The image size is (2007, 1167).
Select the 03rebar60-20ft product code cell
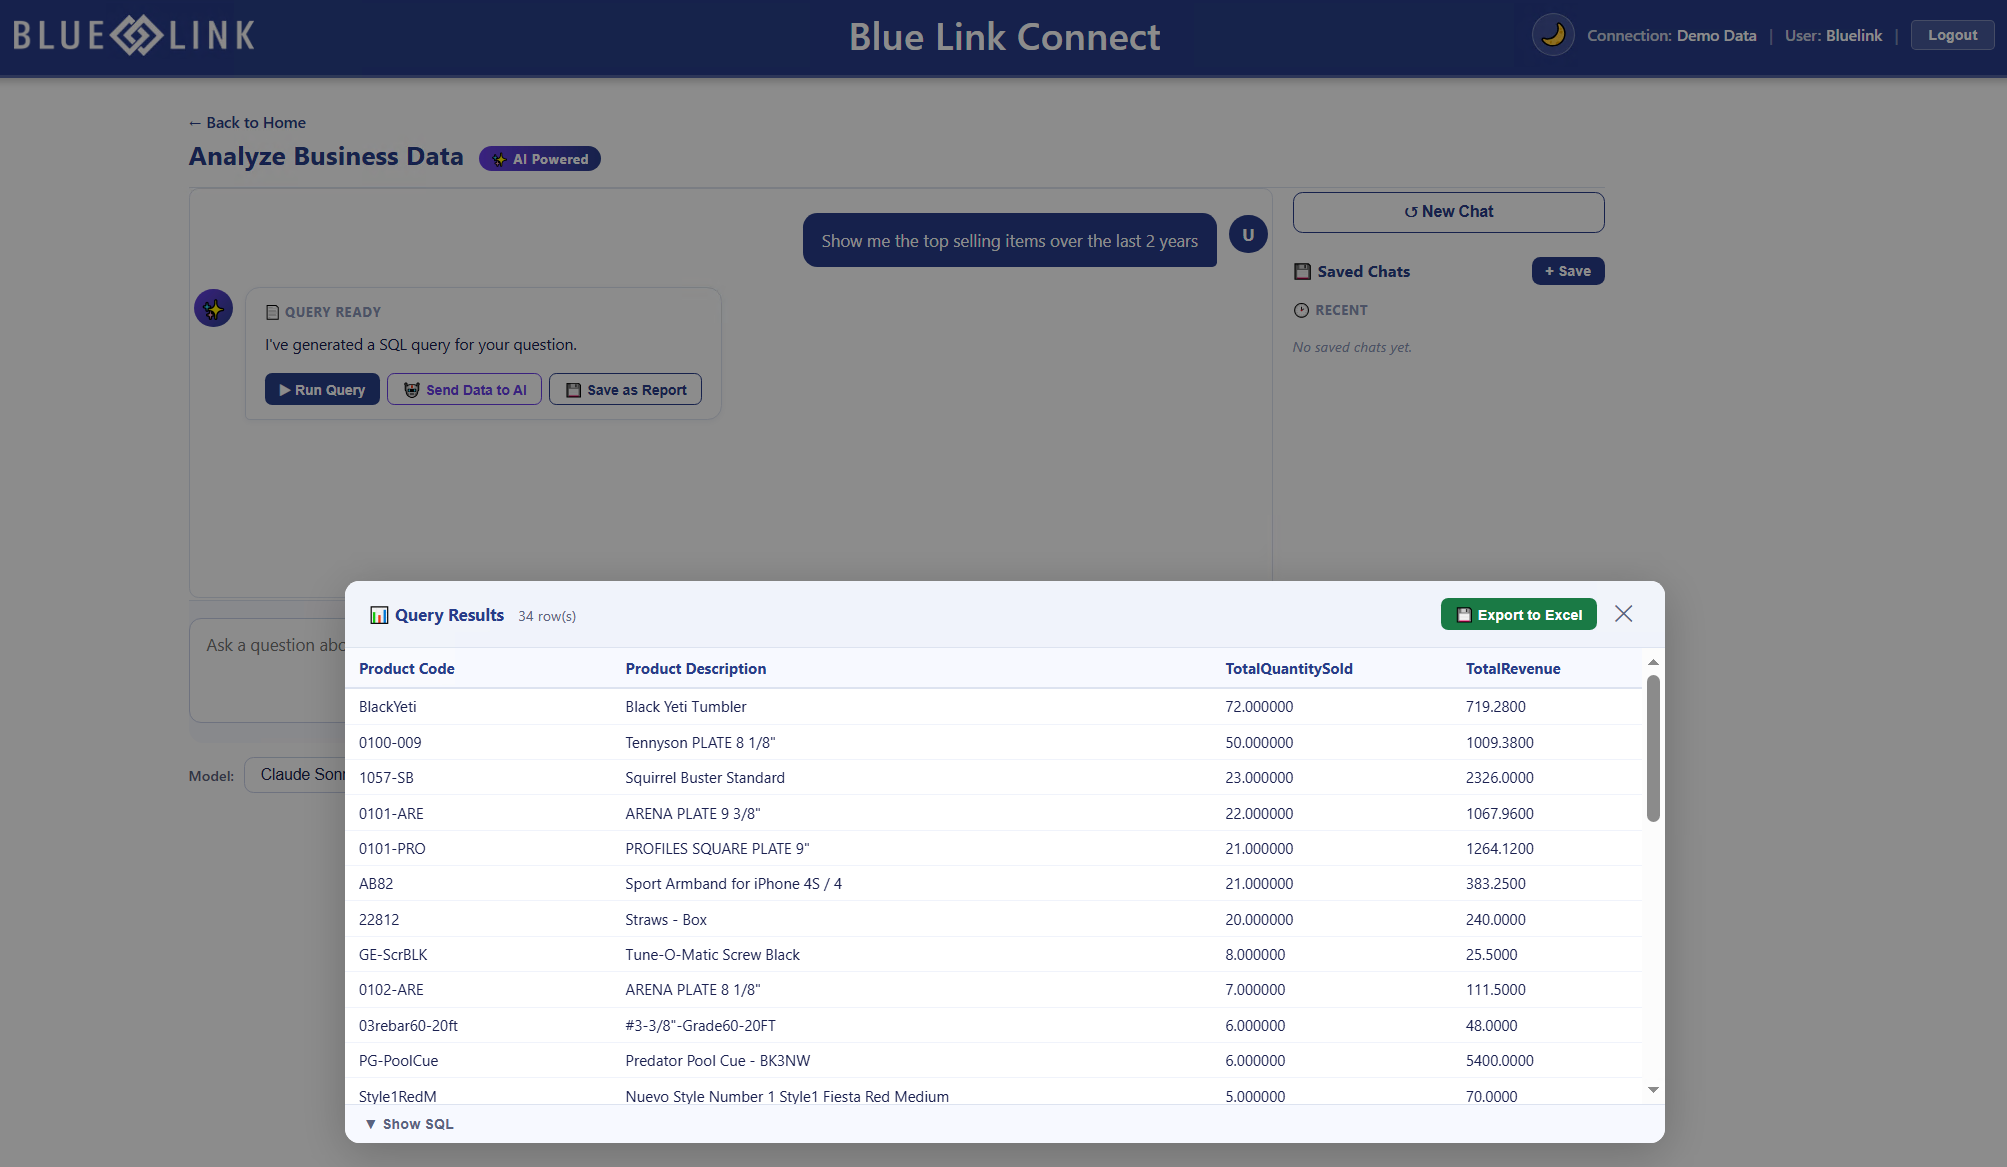(x=408, y=1026)
